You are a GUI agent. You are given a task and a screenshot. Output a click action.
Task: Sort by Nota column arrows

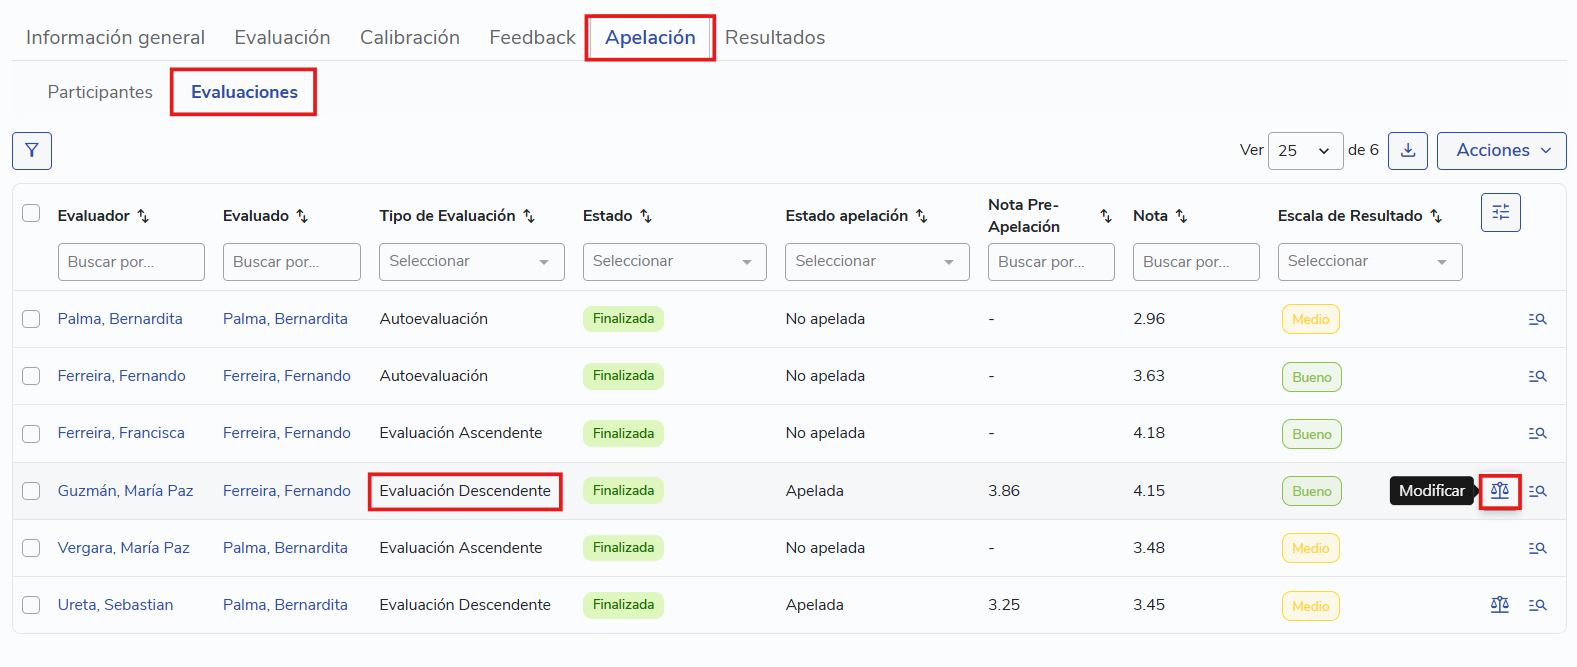[x=1181, y=216]
